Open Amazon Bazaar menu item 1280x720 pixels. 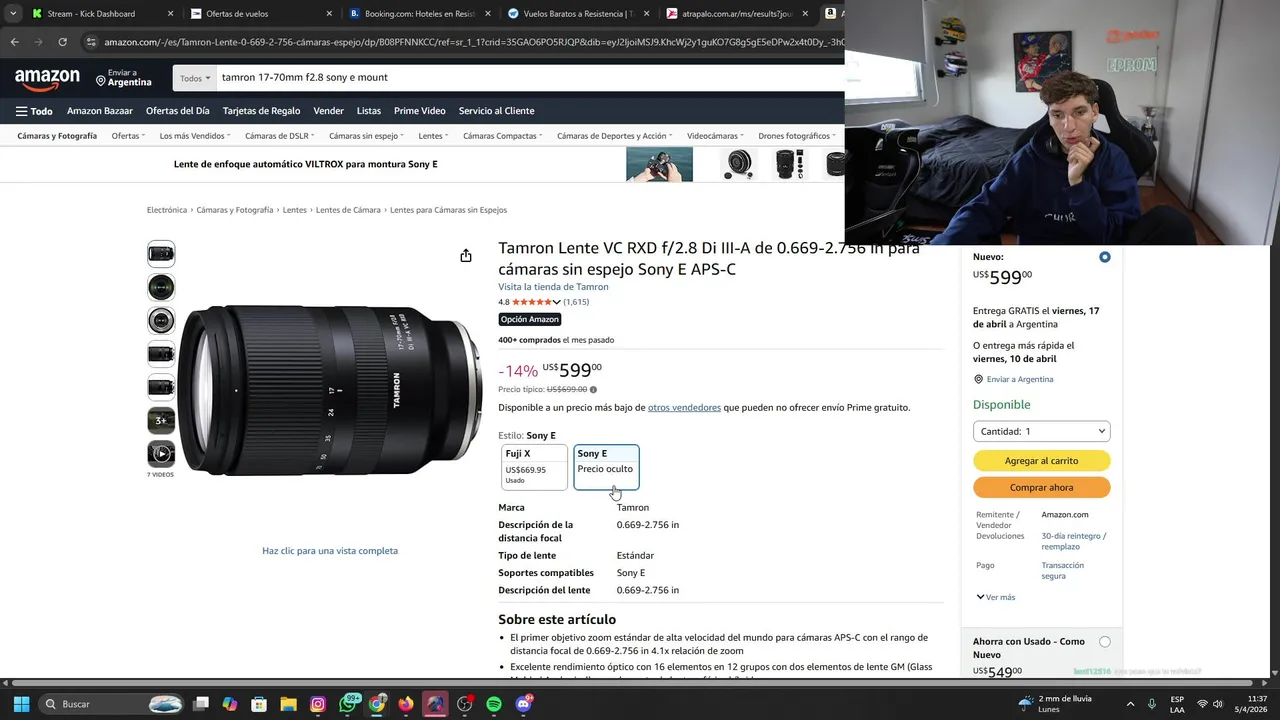[100, 111]
